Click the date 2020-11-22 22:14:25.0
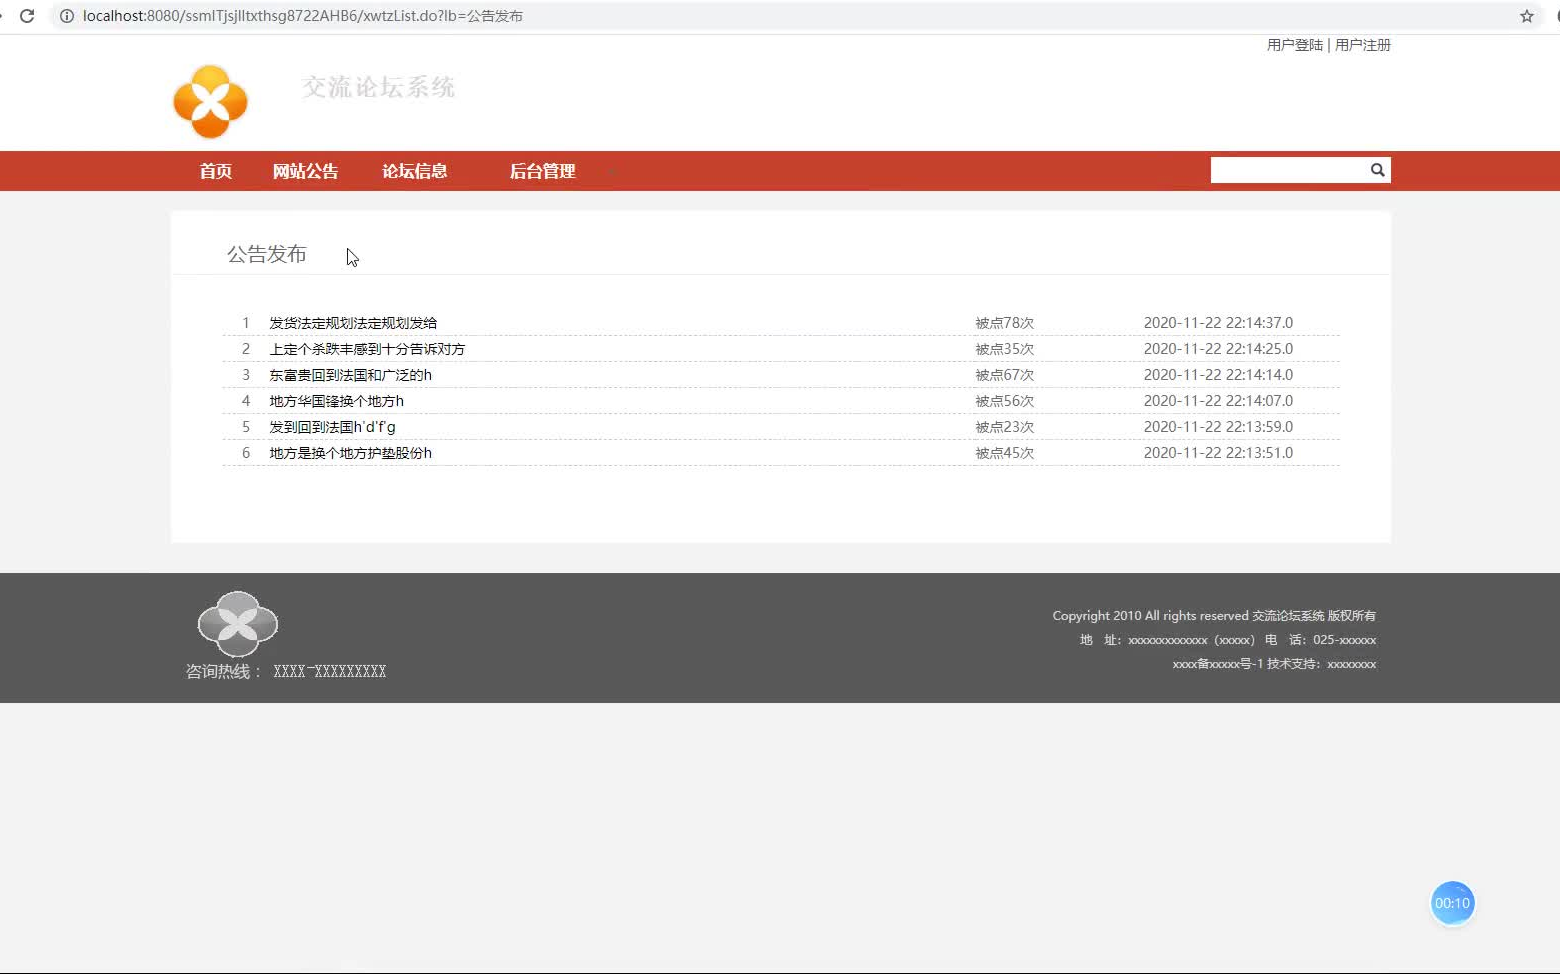This screenshot has width=1560, height=974. coord(1218,349)
